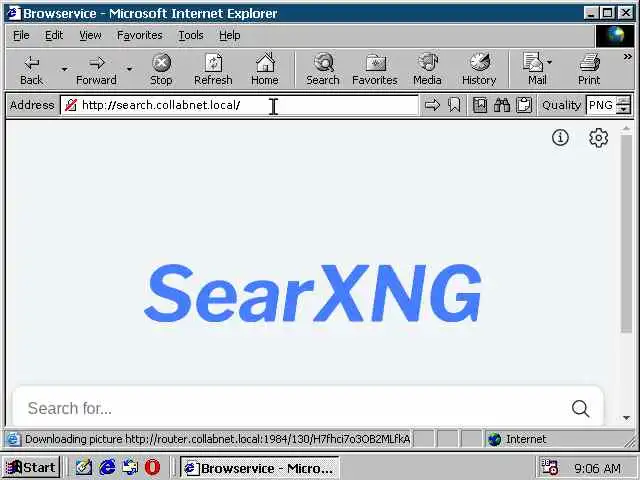Open the Search pane
The width and height of the screenshot is (640, 480).
coord(323,69)
